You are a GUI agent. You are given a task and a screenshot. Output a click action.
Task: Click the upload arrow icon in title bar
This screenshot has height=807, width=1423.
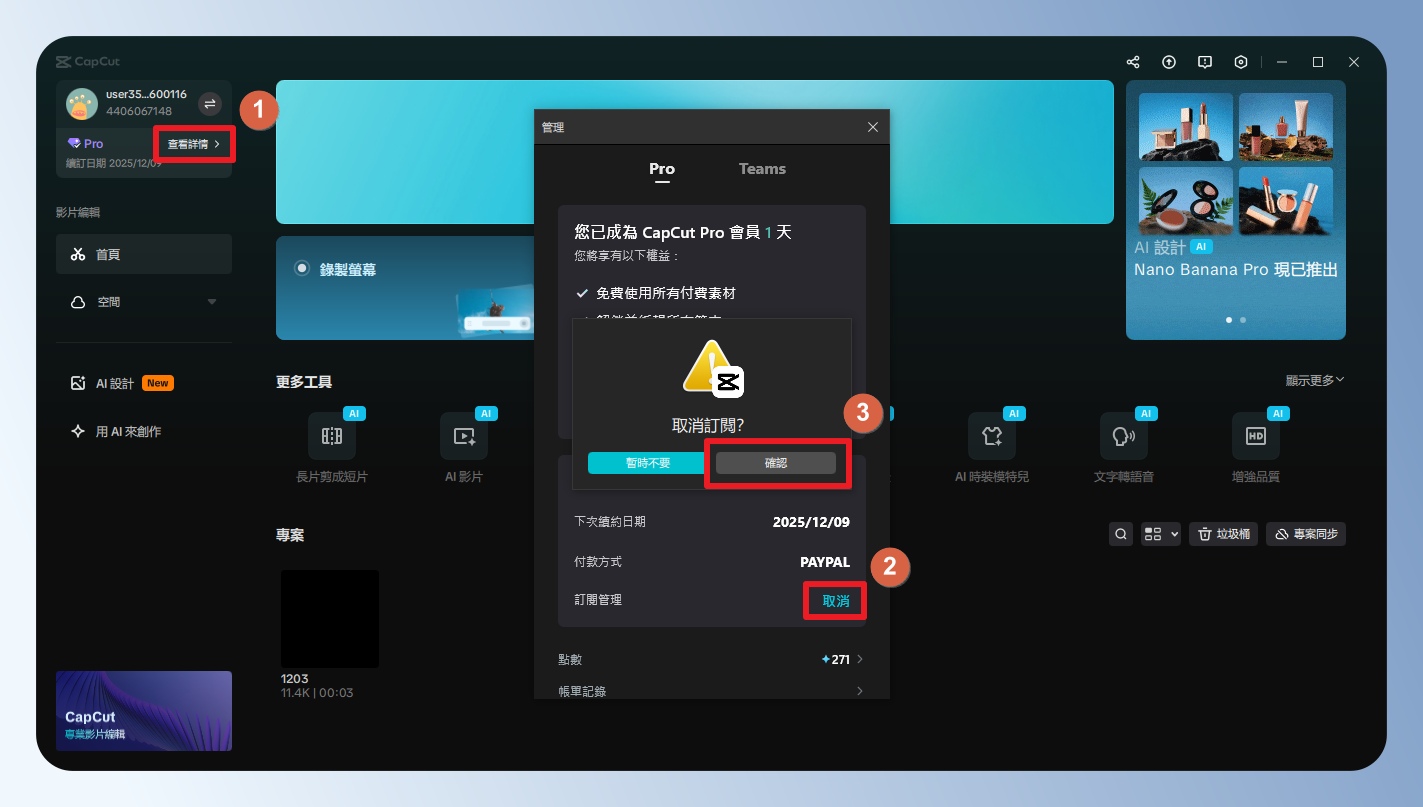coord(1168,62)
